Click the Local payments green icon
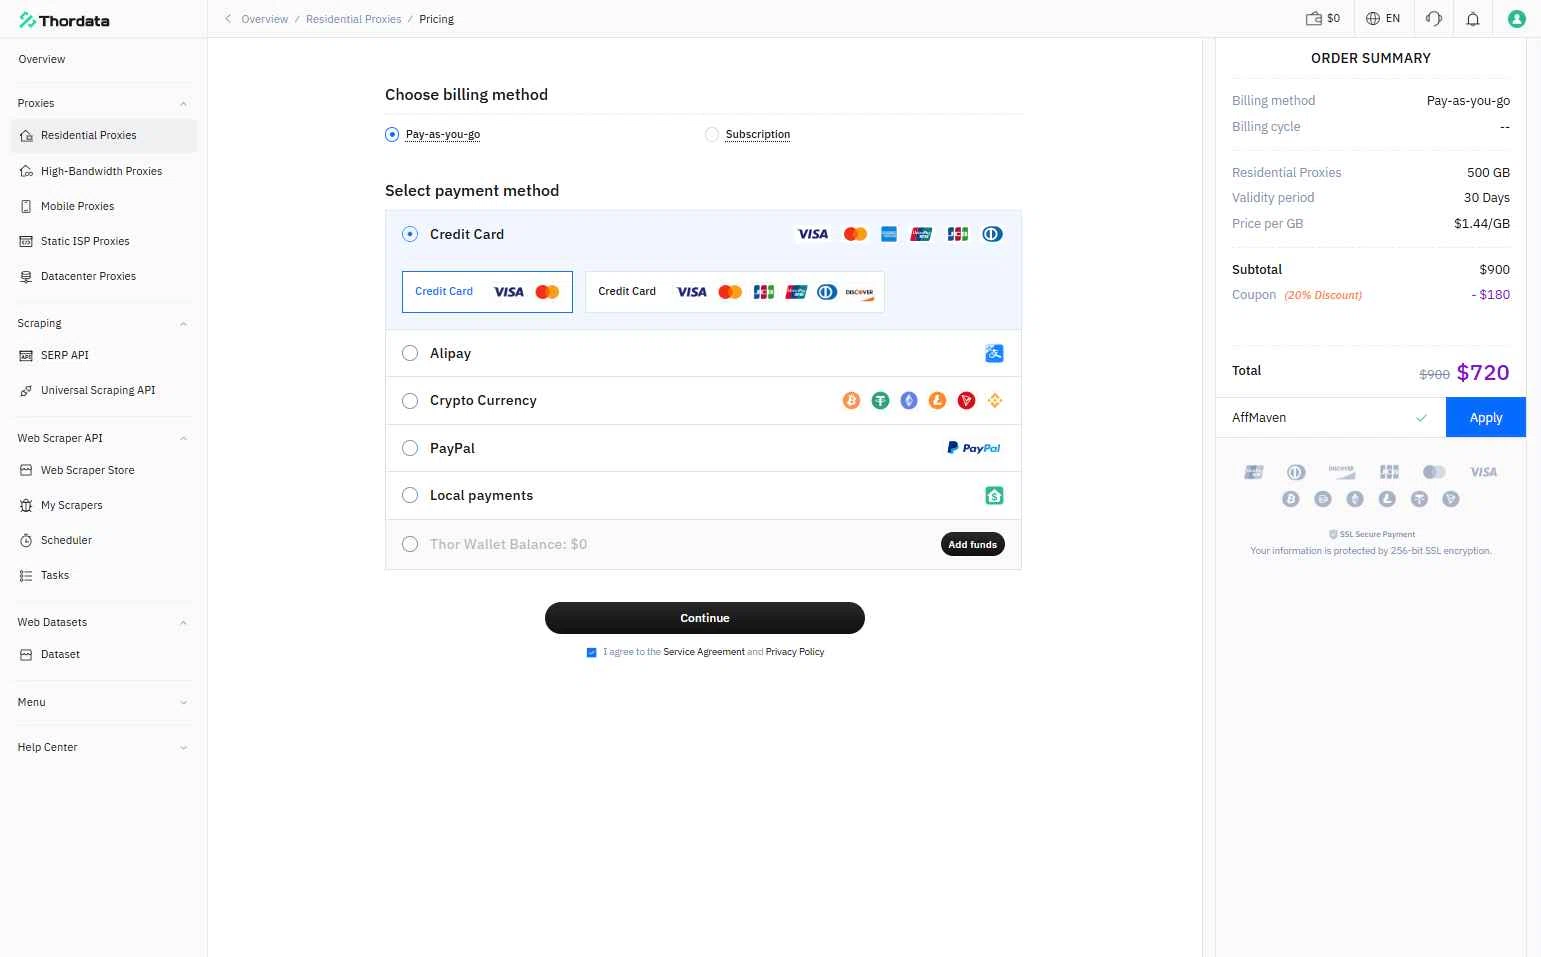Viewport: 1541px width, 957px height. click(994, 495)
